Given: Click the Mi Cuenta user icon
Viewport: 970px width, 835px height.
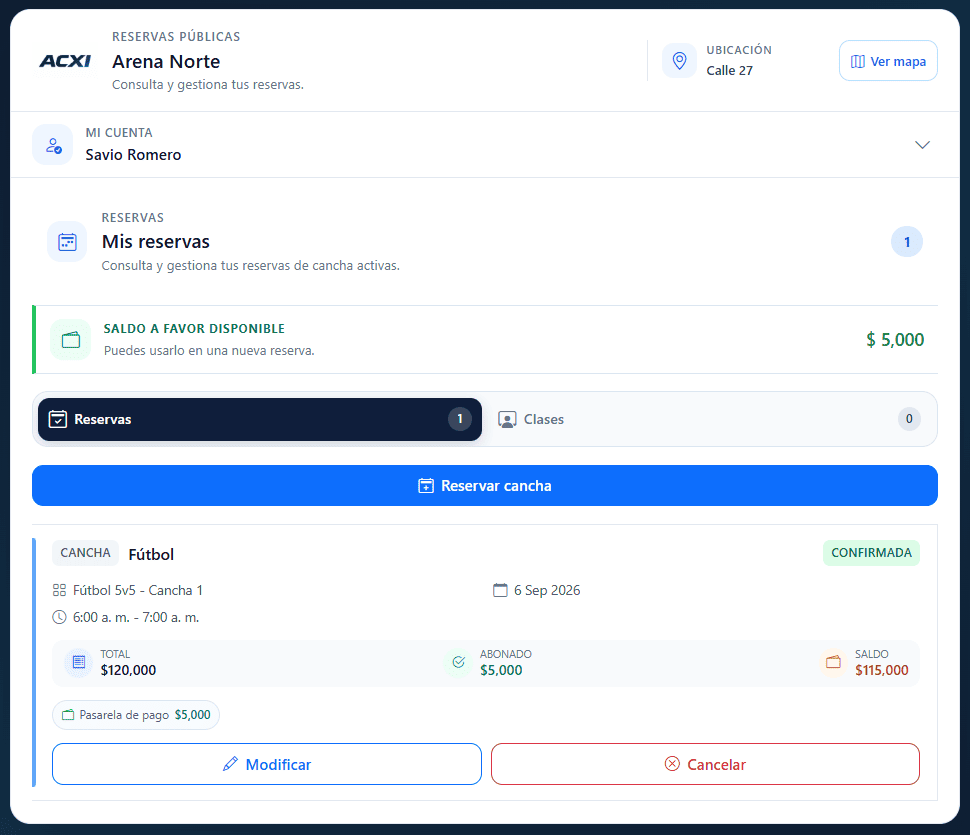Looking at the screenshot, I should tap(53, 145).
